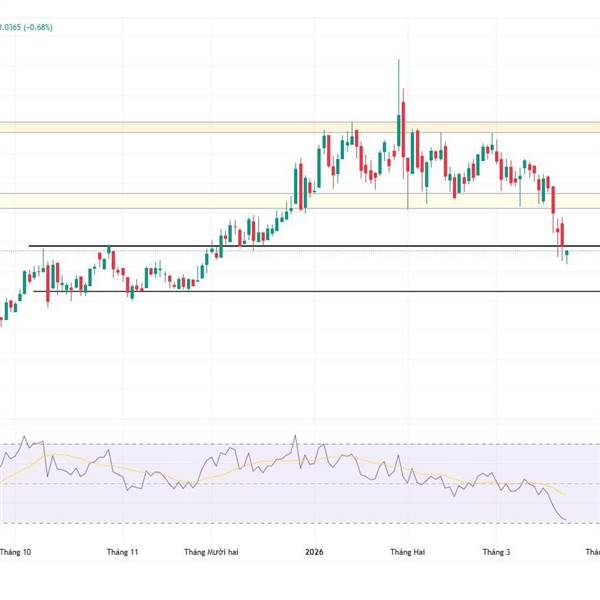Click the Tháng 11 time axis label
600x600 pixels.
click(x=122, y=551)
